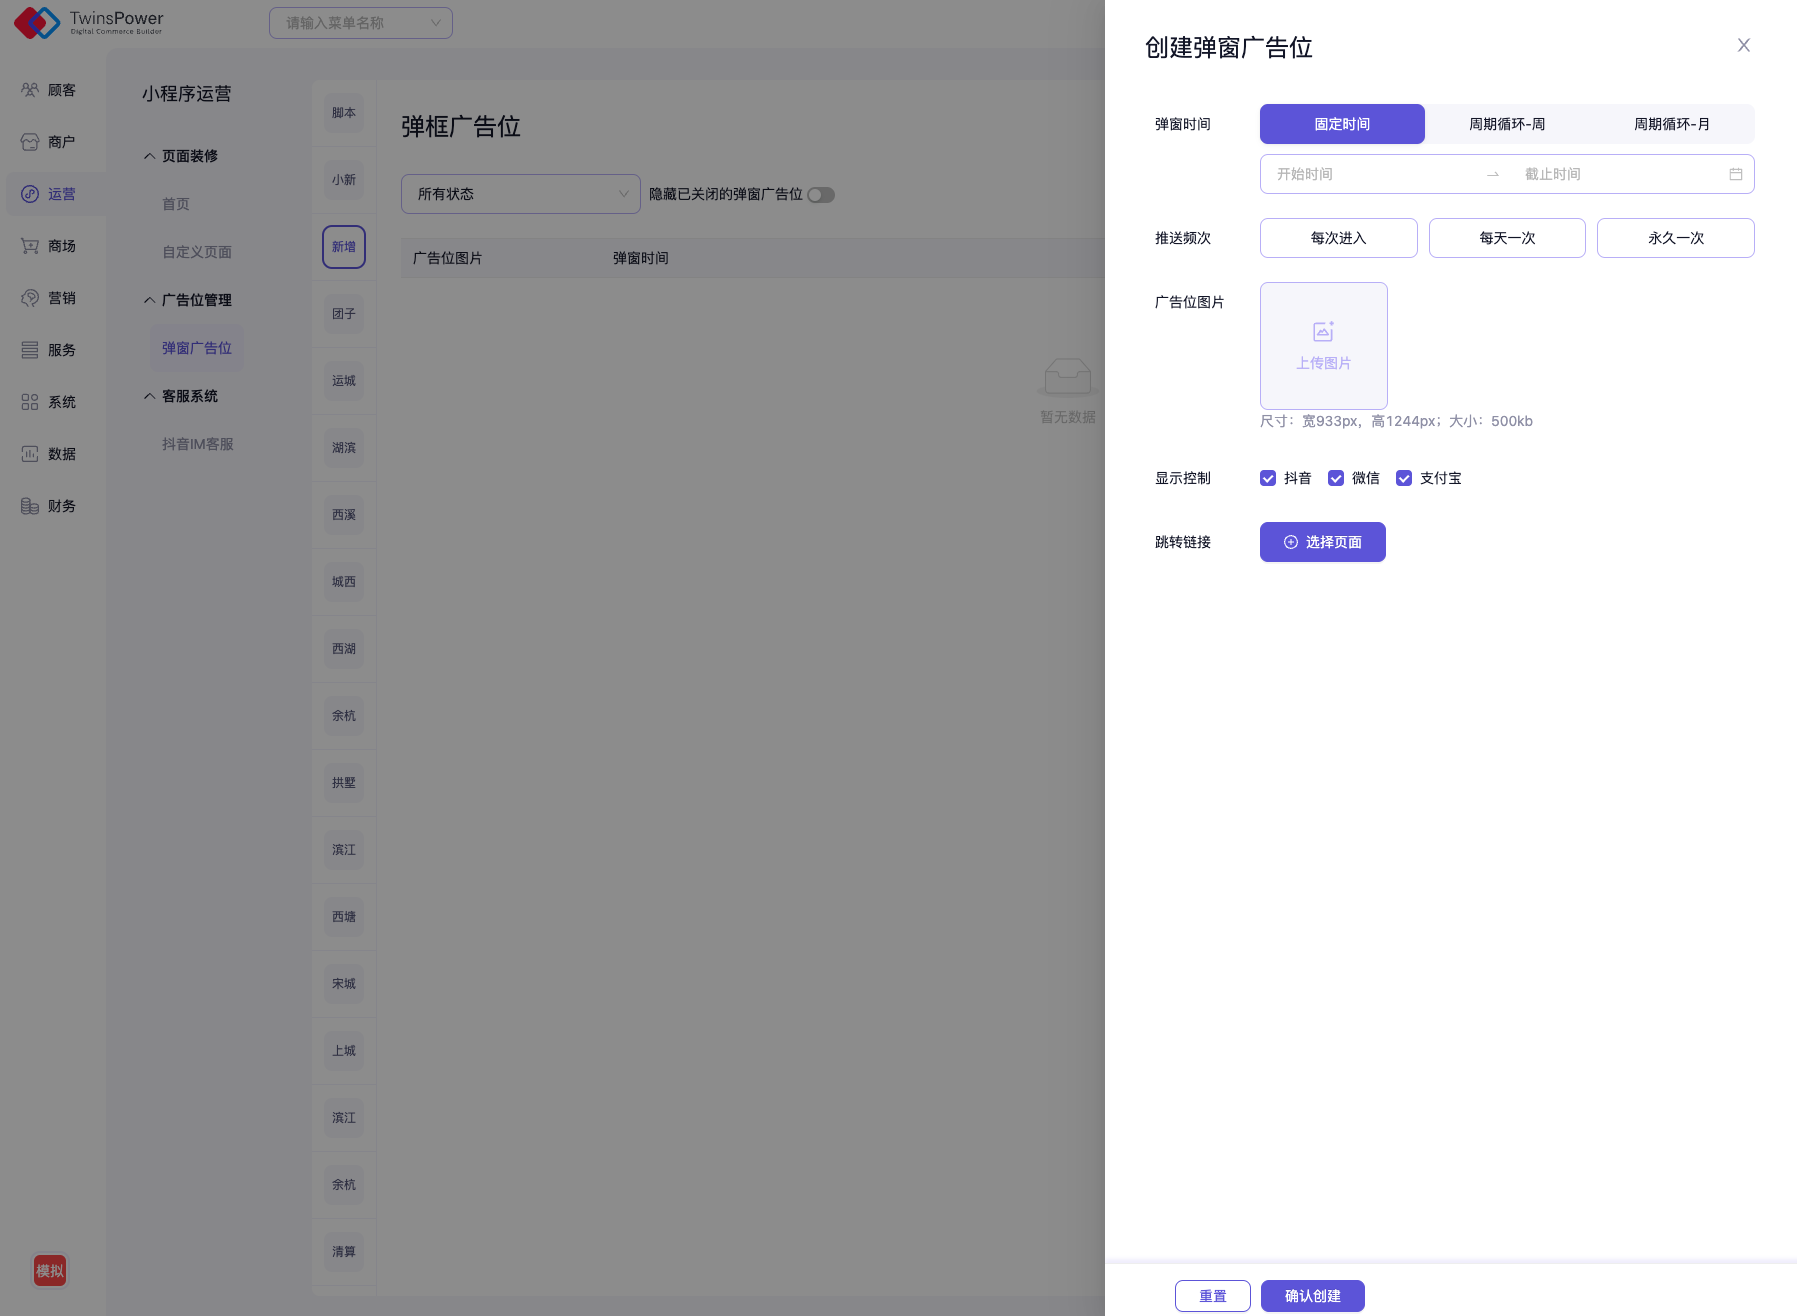Click the 开始时间 start time field
The height and width of the screenshot is (1316, 1797).
(x=1370, y=174)
